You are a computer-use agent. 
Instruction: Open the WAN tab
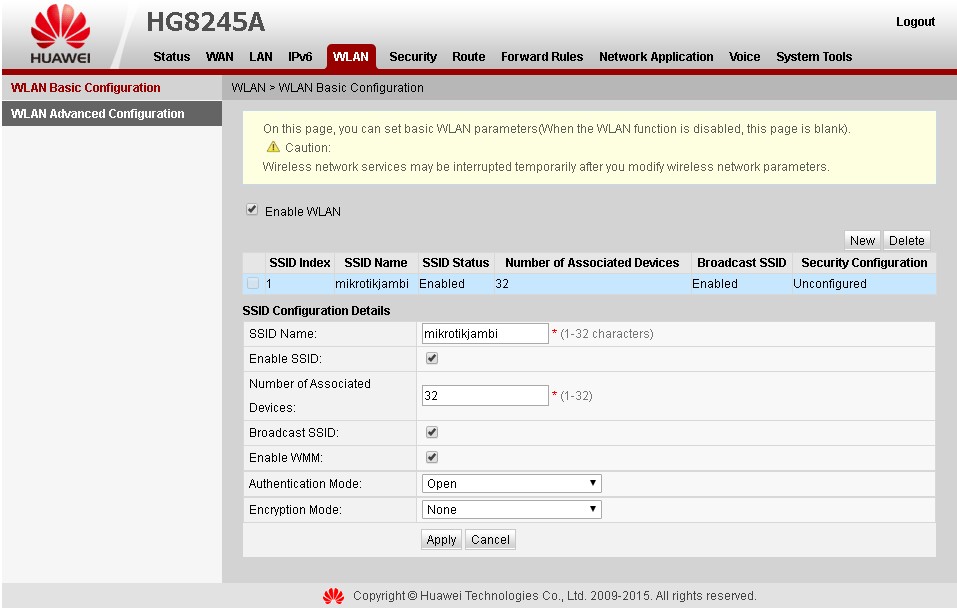[220, 57]
